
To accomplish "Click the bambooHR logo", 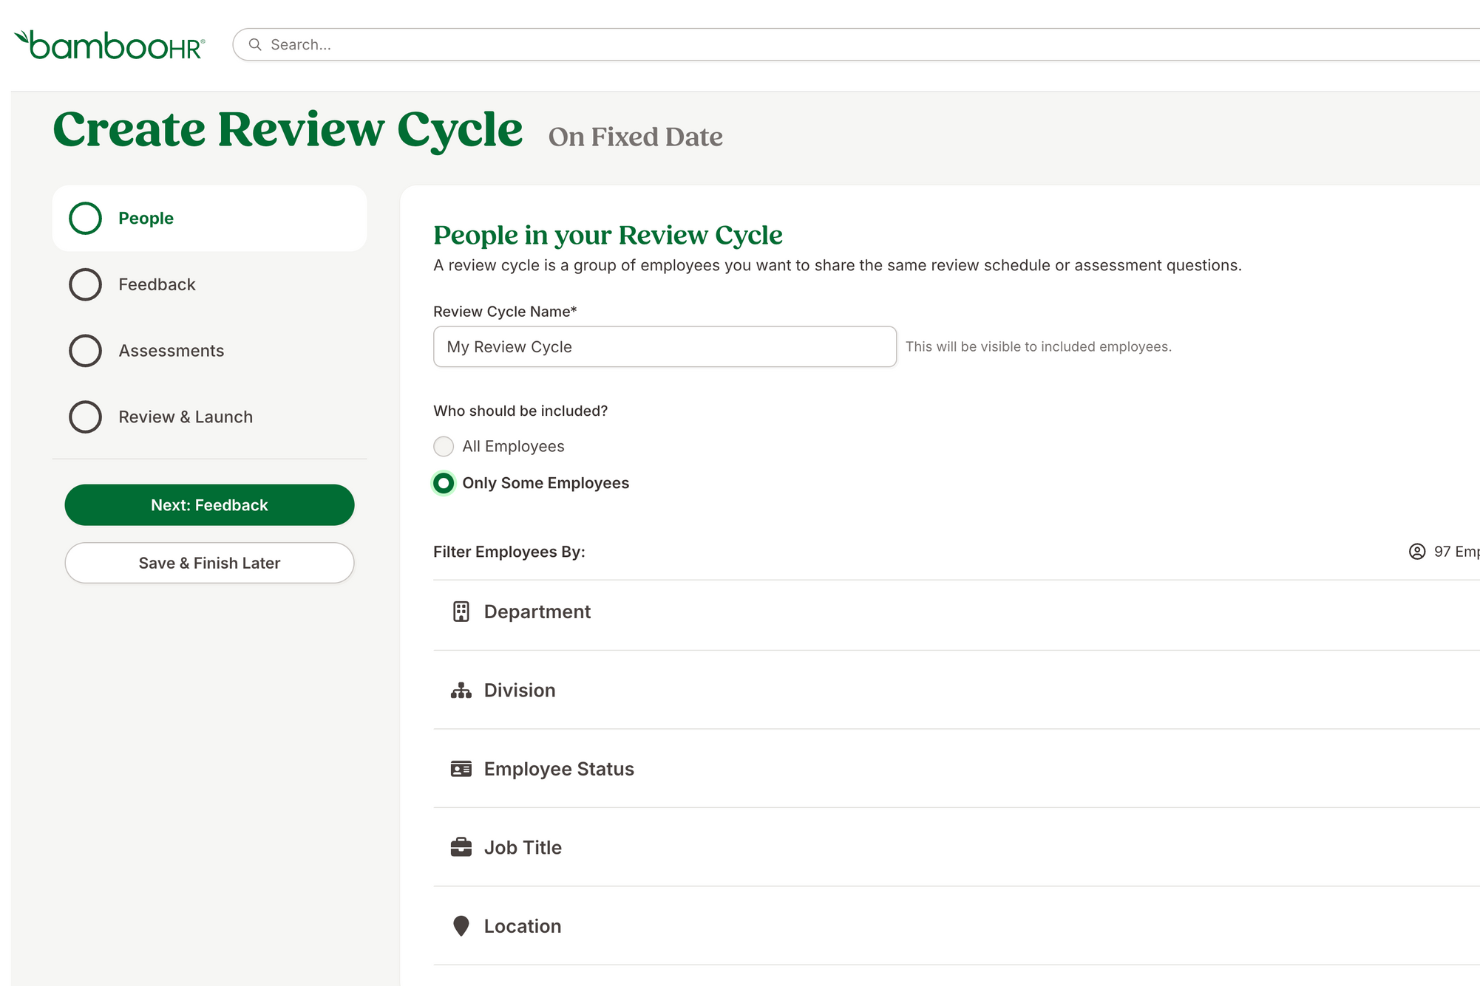I will pyautogui.click(x=108, y=42).
